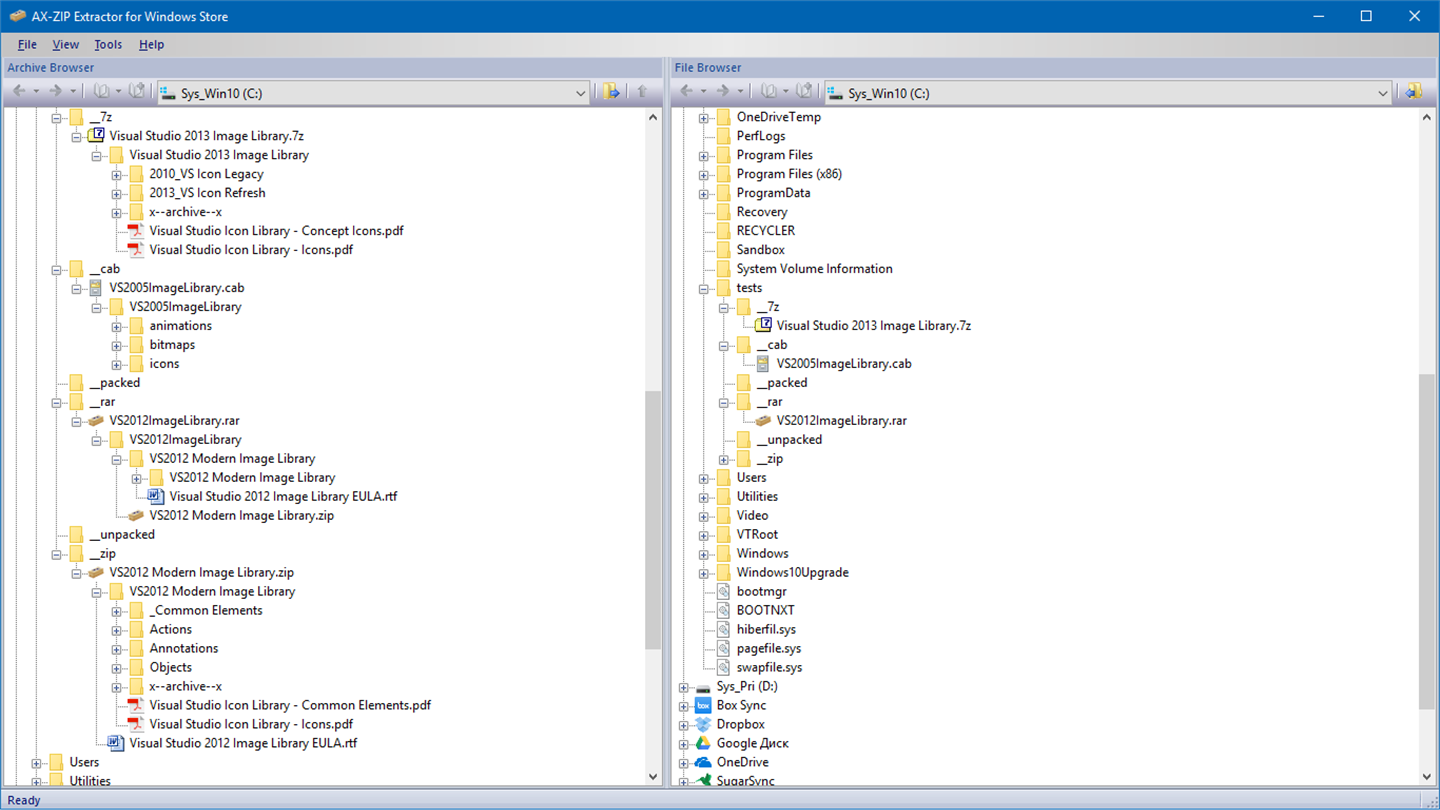
Task: Click the Archive Browser back arrow
Action: pos(19,92)
